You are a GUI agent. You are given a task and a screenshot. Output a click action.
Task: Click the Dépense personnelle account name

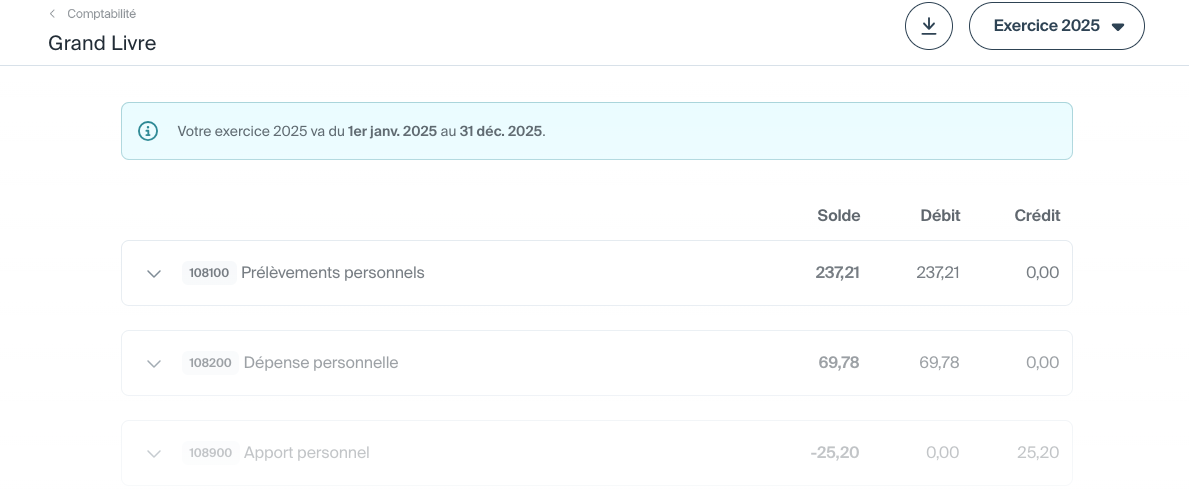tap(321, 362)
